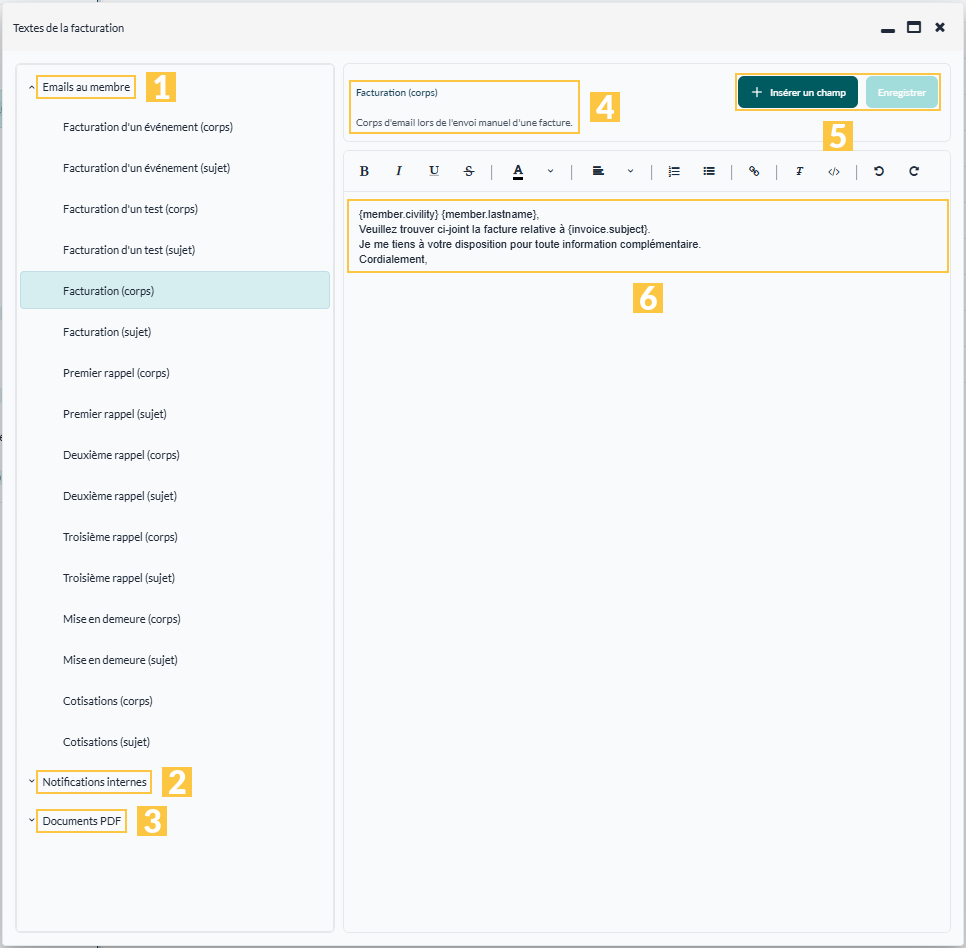Toggle italic formatting in the editor toolbar
966x948 pixels.
[399, 171]
